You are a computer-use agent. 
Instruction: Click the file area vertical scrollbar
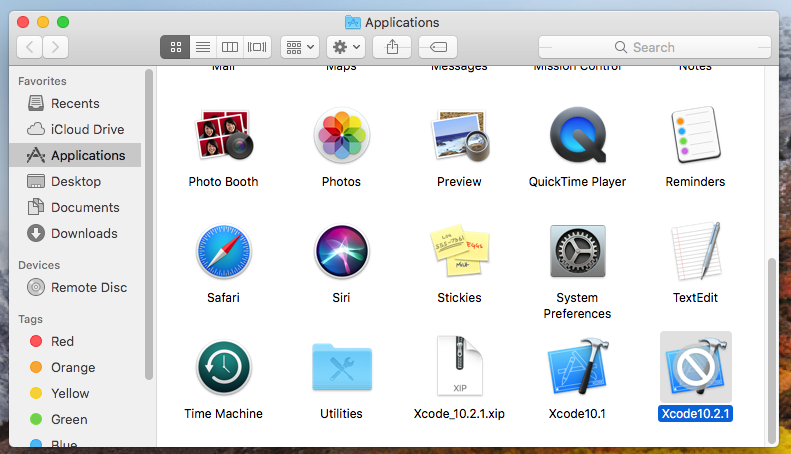(771, 351)
